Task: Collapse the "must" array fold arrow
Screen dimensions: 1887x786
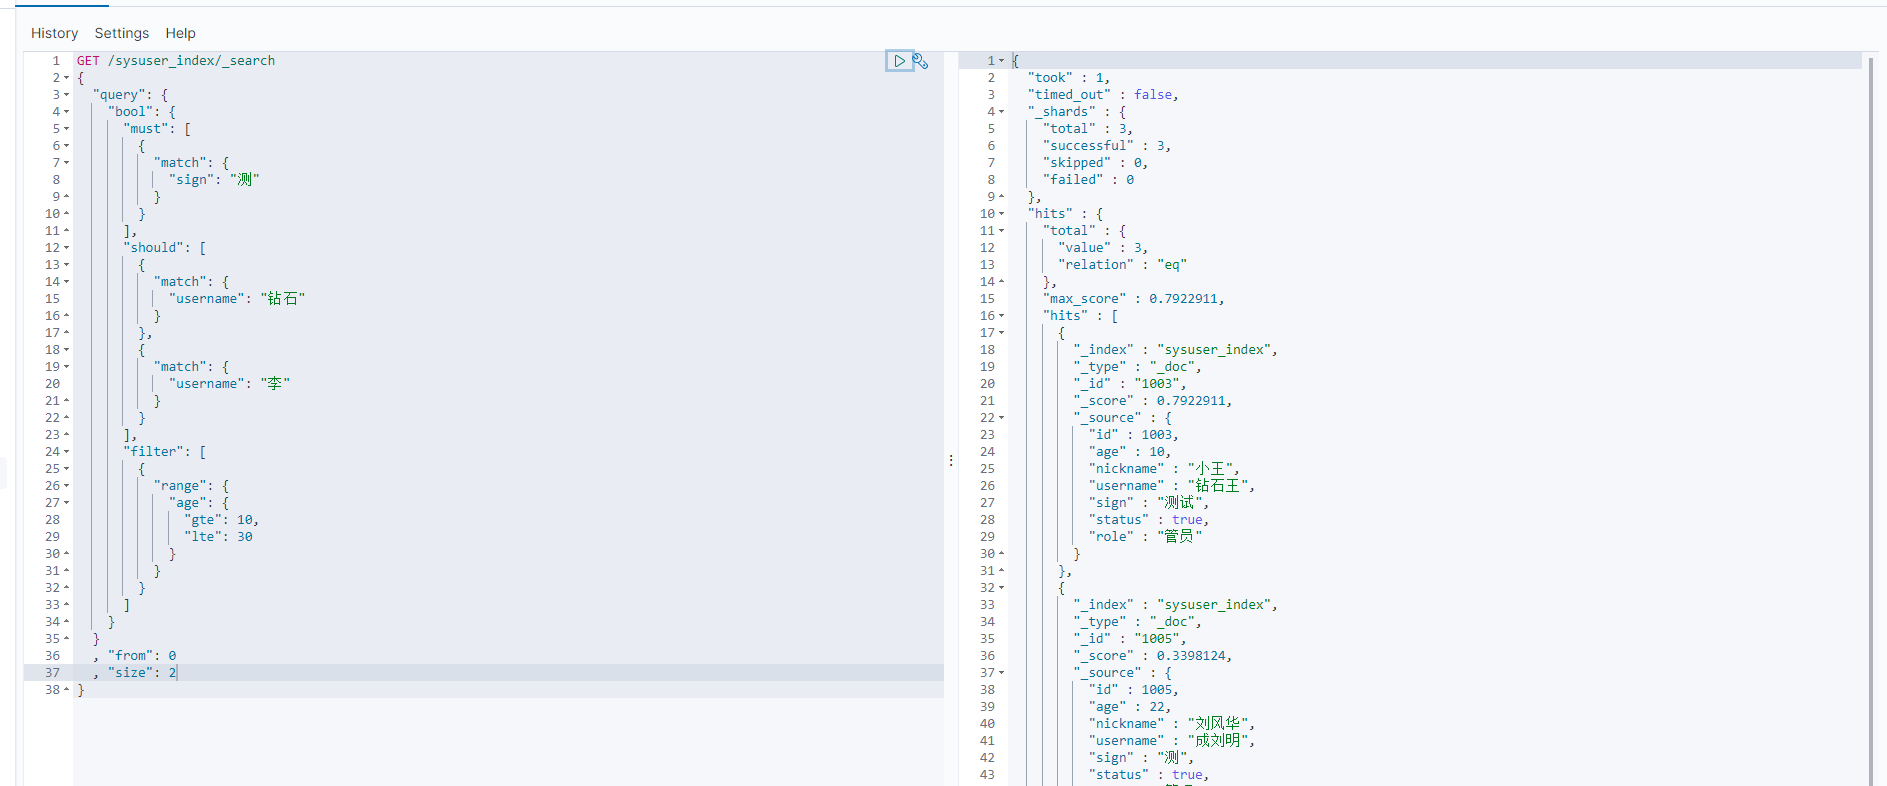Action: click(x=67, y=129)
